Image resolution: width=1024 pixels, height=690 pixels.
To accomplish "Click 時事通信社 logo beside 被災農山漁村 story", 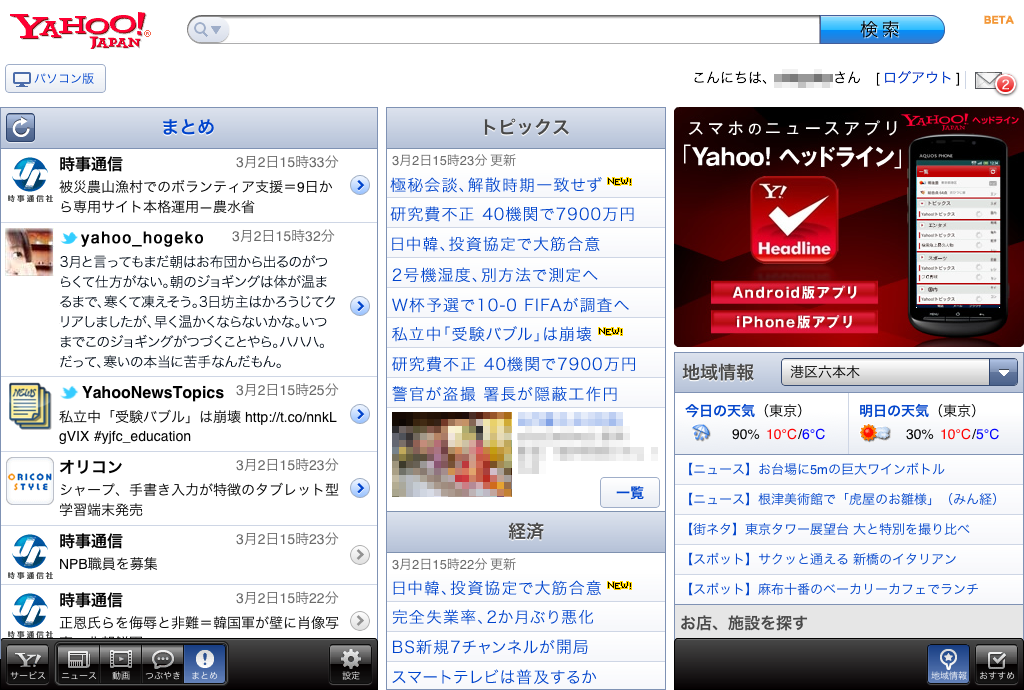I will point(30,180).
